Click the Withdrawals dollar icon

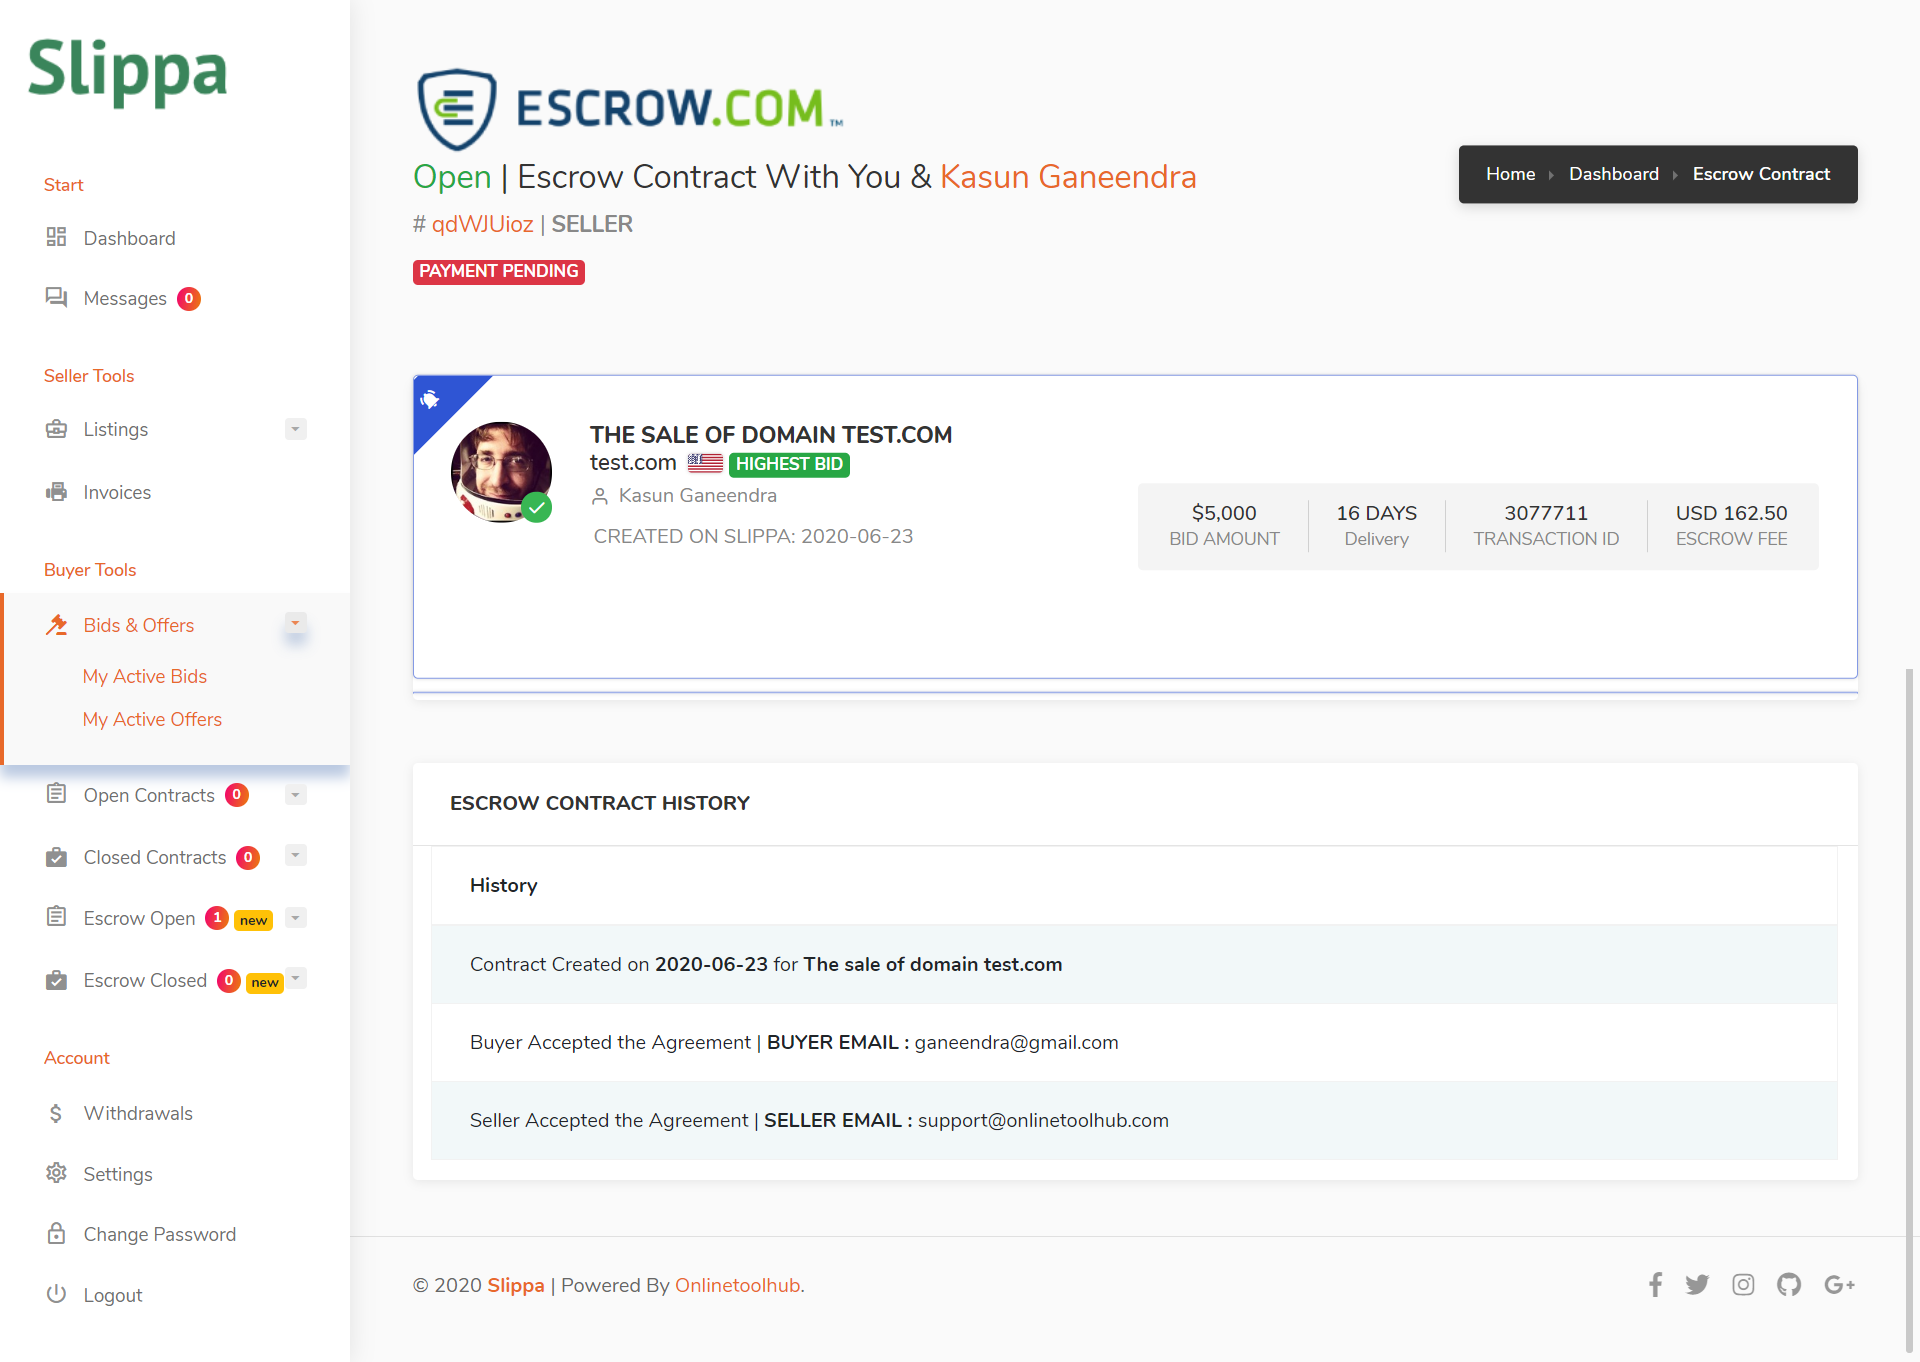pos(56,1113)
